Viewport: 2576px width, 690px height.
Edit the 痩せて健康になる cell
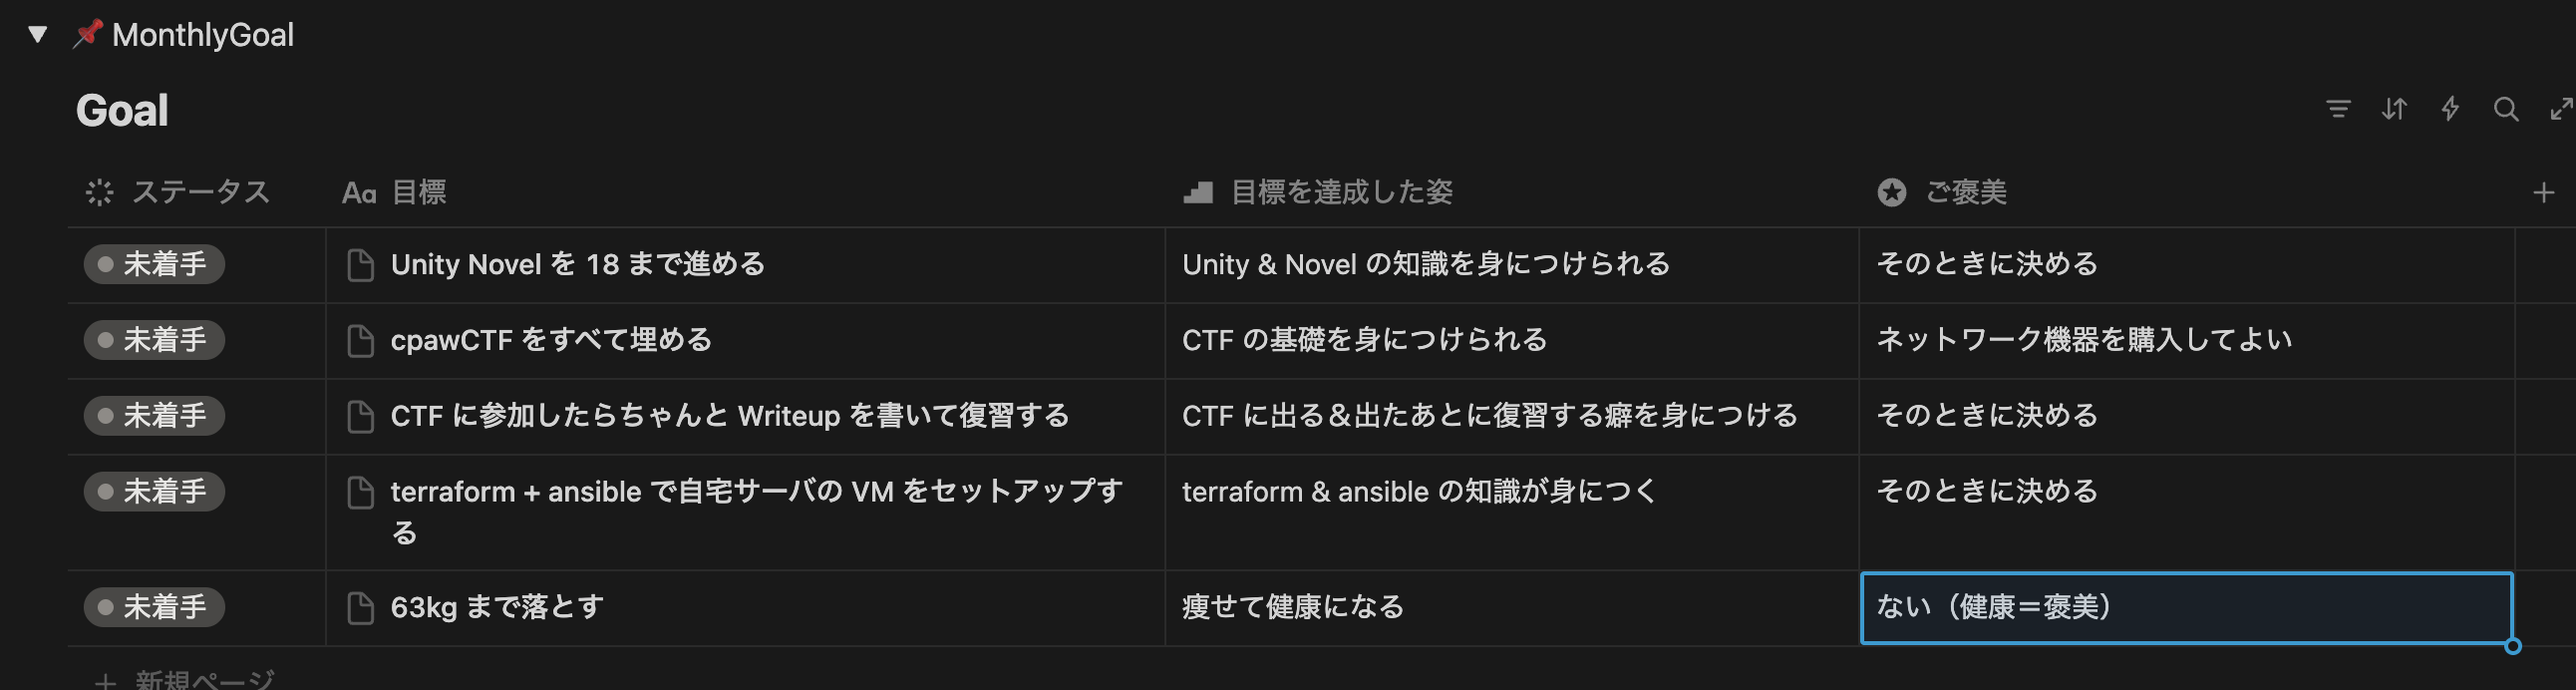[1512, 608]
